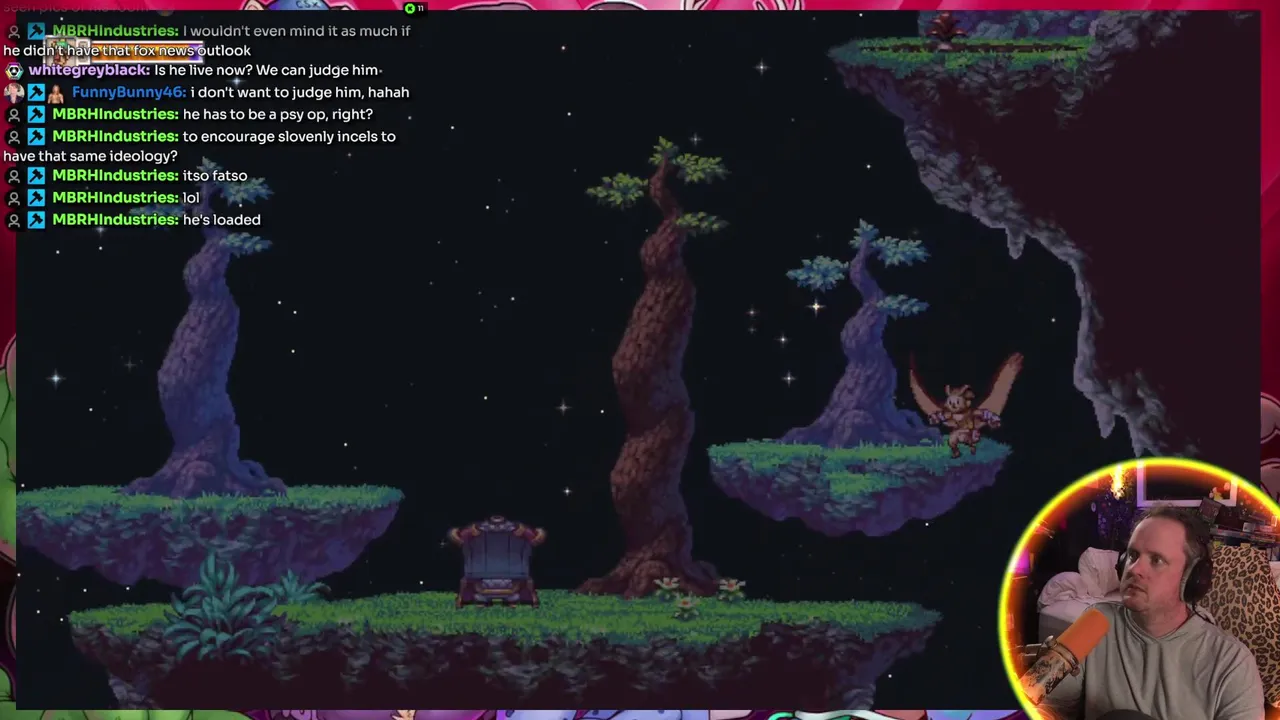Click moderator badge on 'to encourage slovenly' message

36,137
